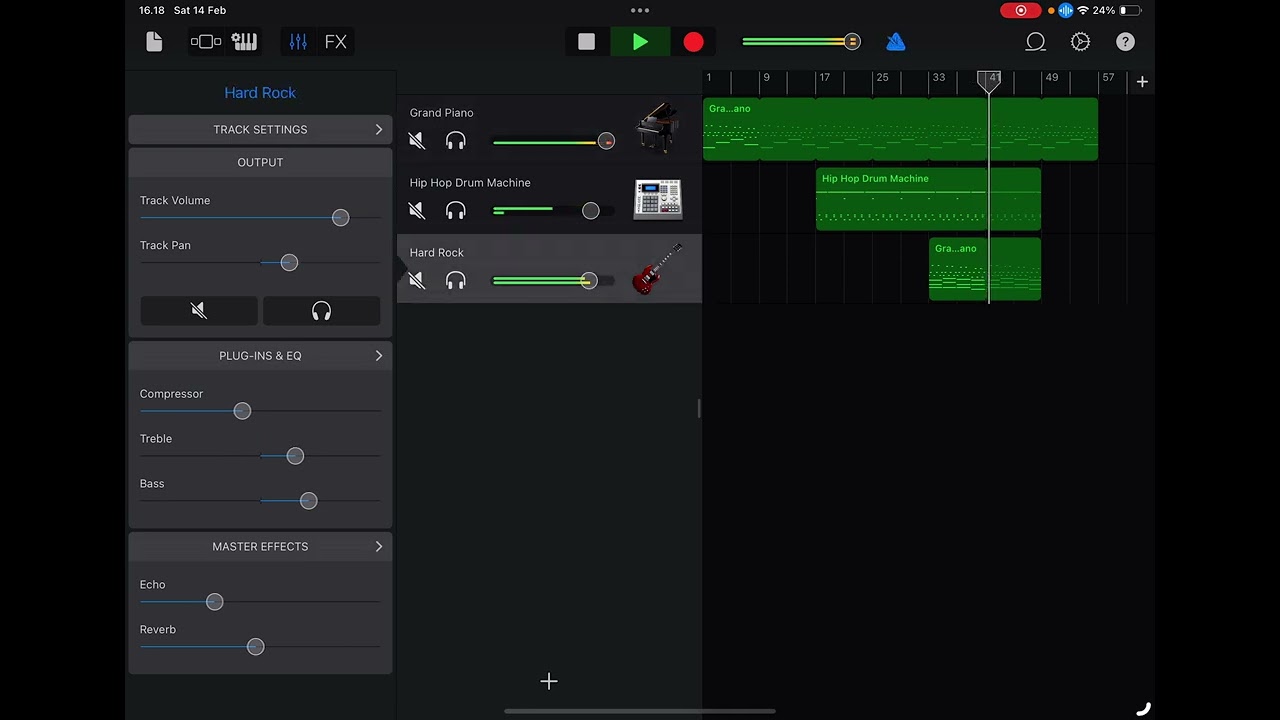Tap the multitasking three dots at top

(x=640, y=10)
